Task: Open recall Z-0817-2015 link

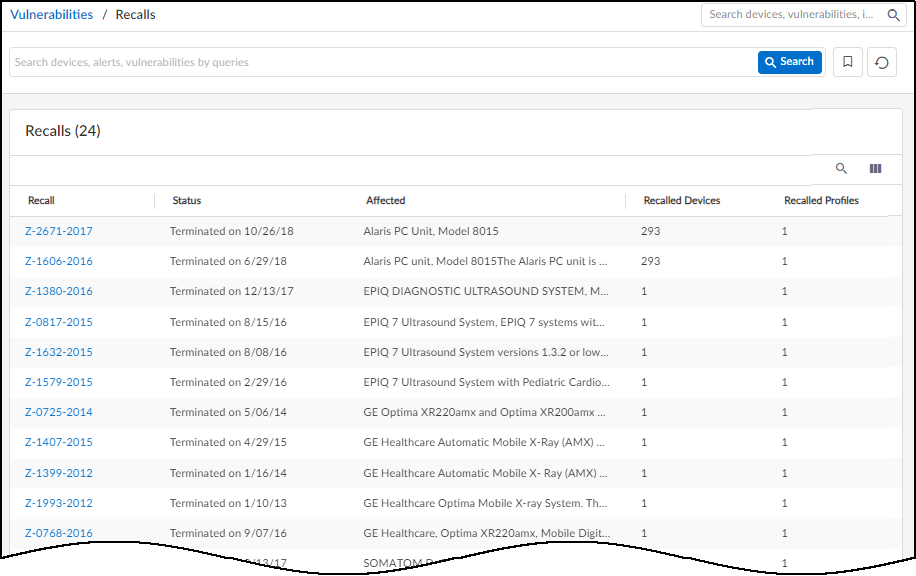Action: (58, 322)
